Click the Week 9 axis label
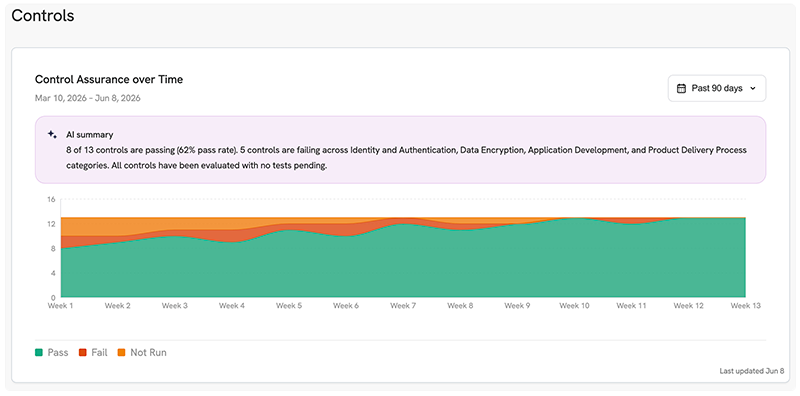The width and height of the screenshot is (800, 396). click(x=518, y=306)
